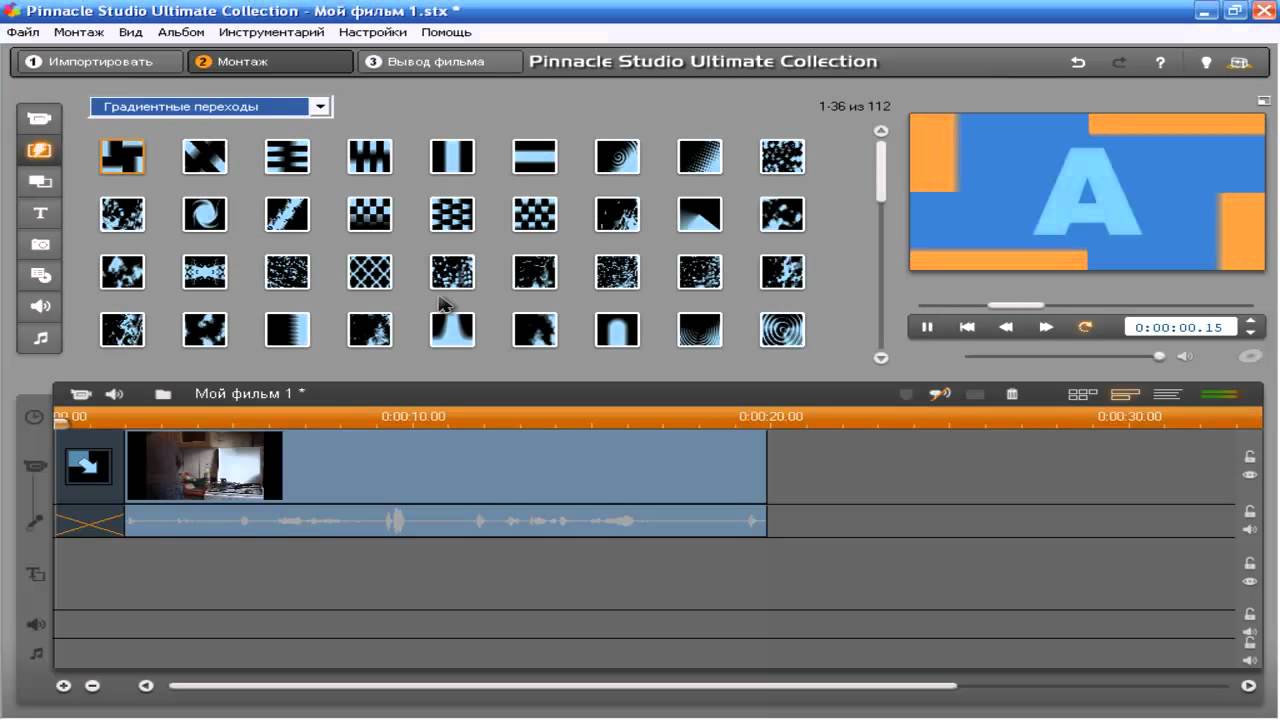Switch to 3 Вывод фильма tab
Screen dimensions: 1280x720
click(440, 62)
